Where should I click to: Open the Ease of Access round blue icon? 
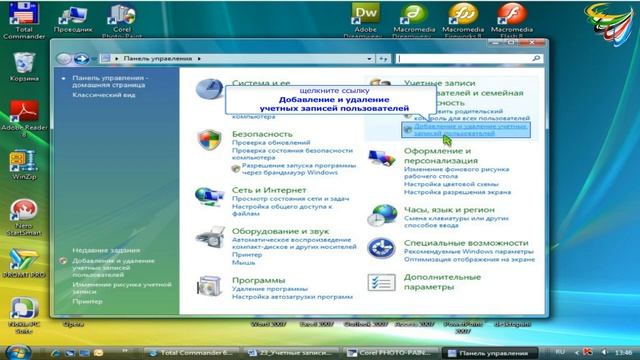coord(381,248)
